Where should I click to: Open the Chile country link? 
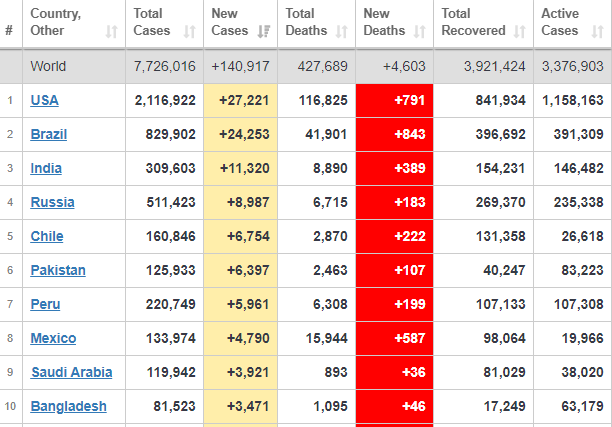point(47,236)
